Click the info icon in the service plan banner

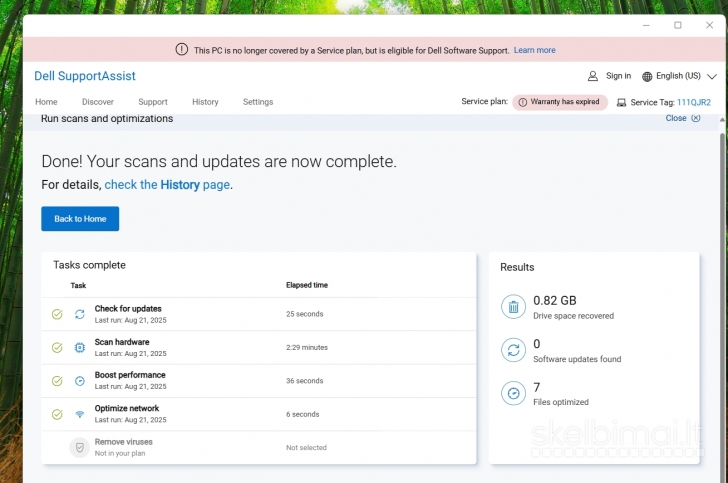(182, 49)
